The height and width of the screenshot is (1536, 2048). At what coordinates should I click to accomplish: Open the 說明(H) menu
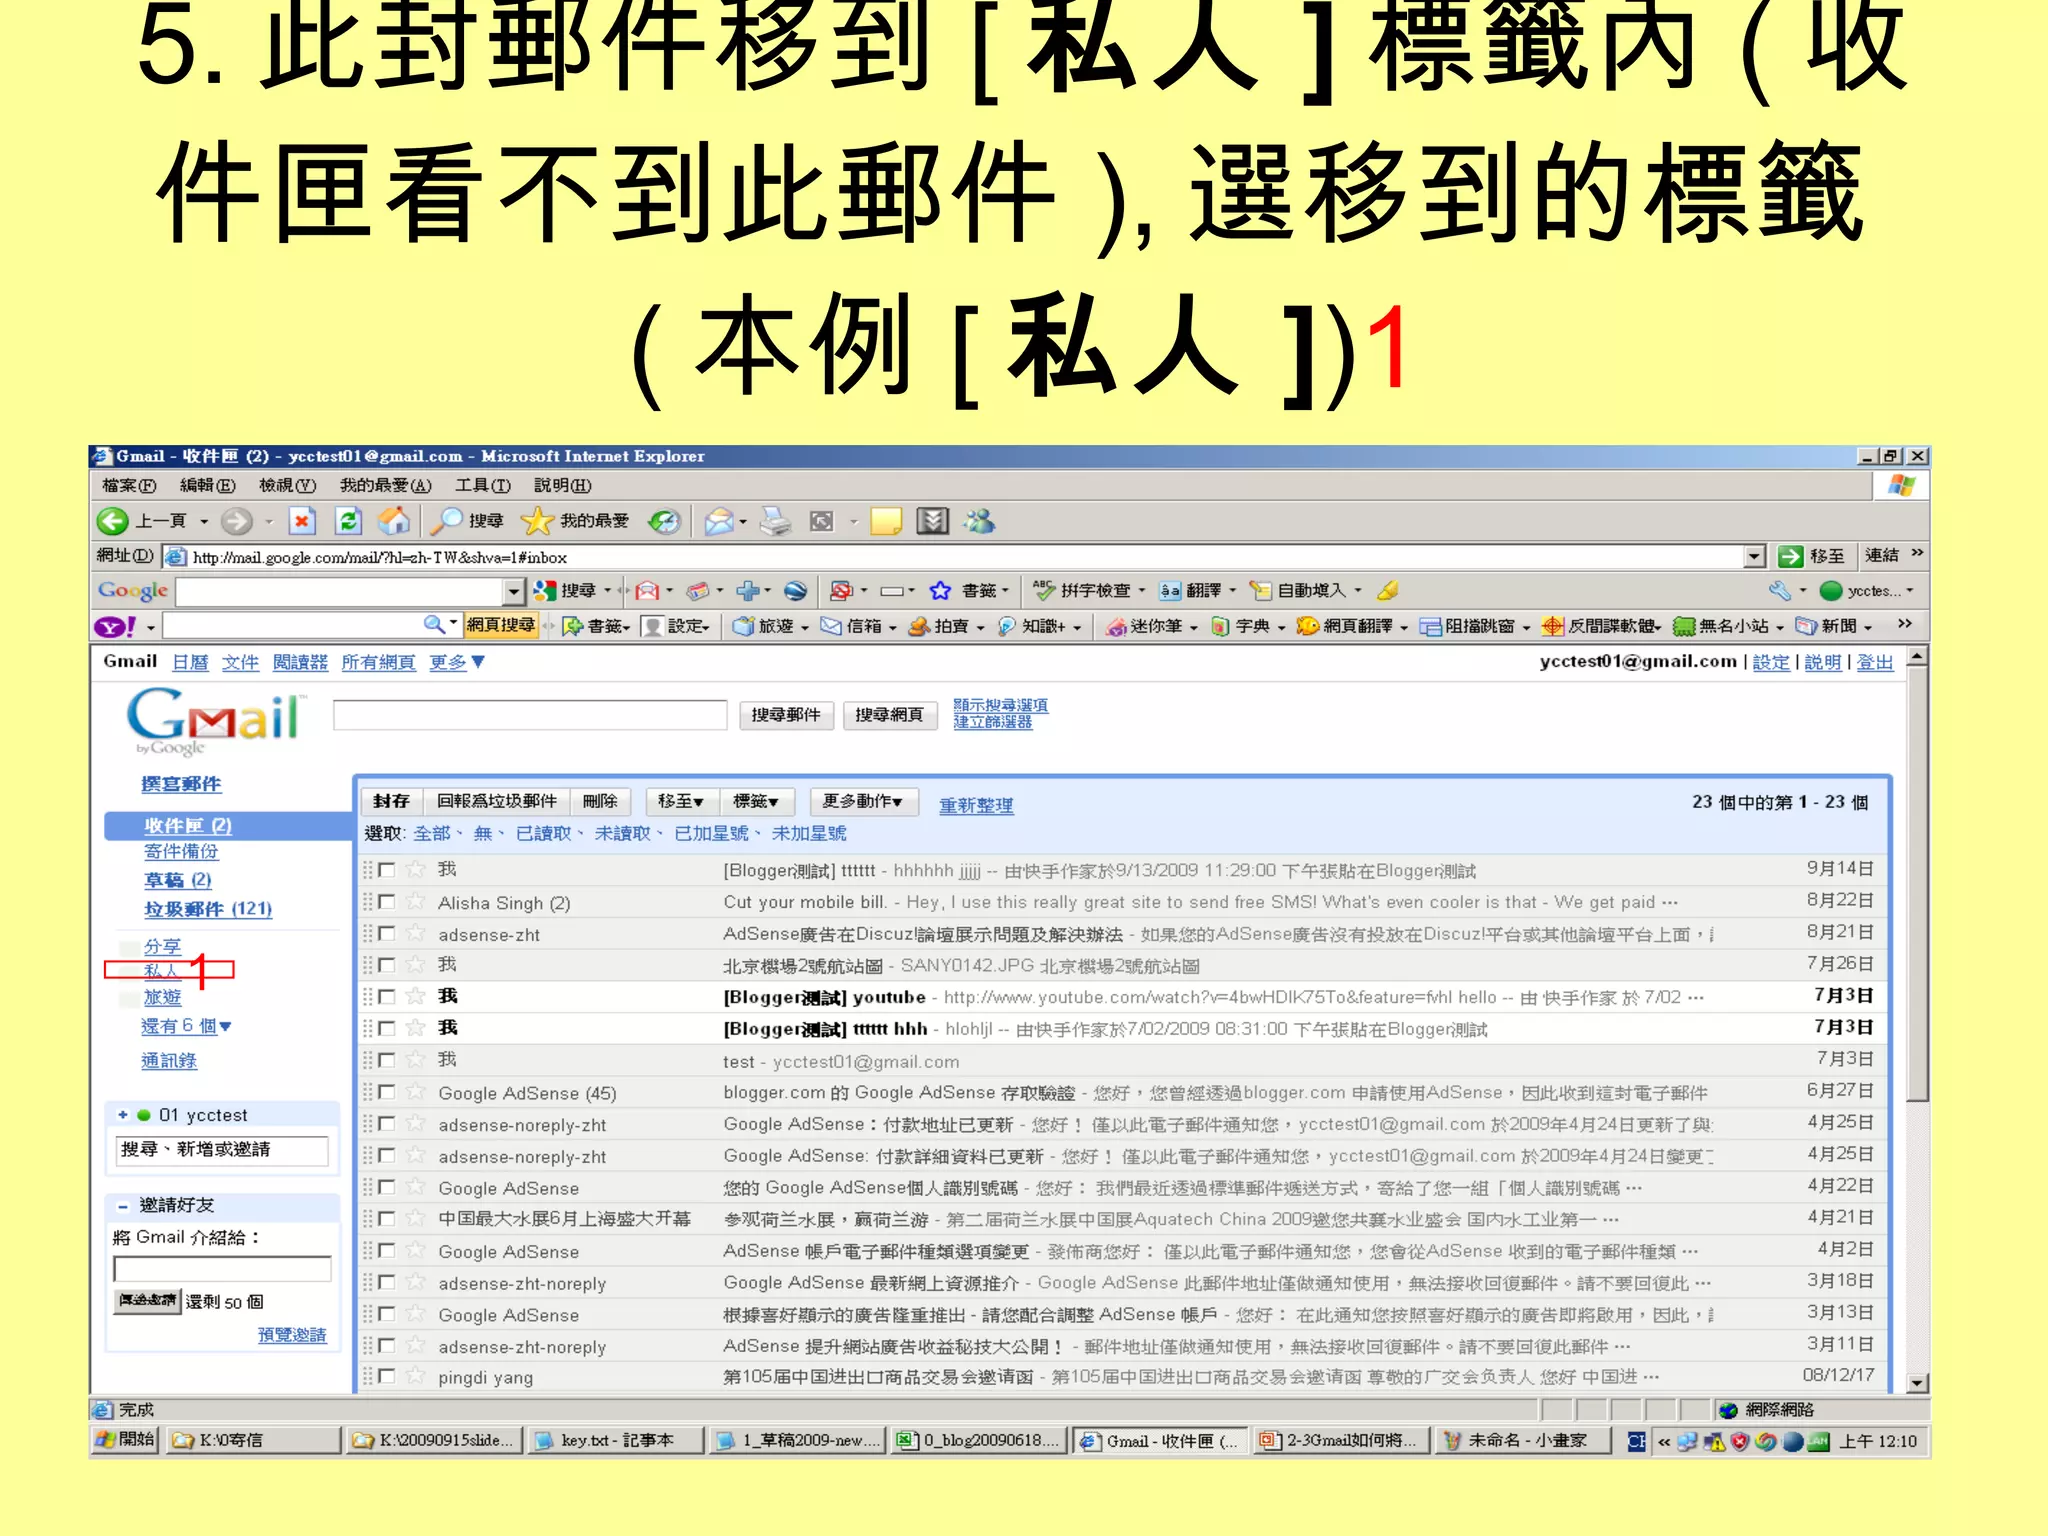[562, 486]
